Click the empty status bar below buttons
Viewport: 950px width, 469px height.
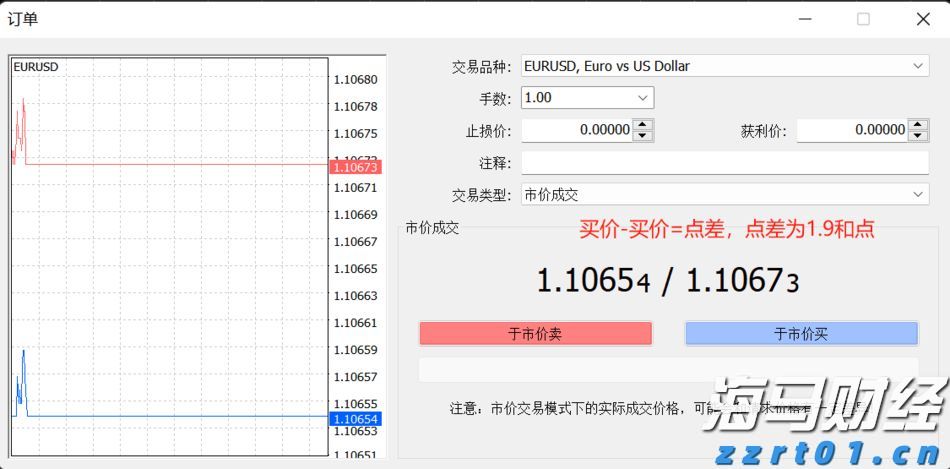(x=668, y=370)
